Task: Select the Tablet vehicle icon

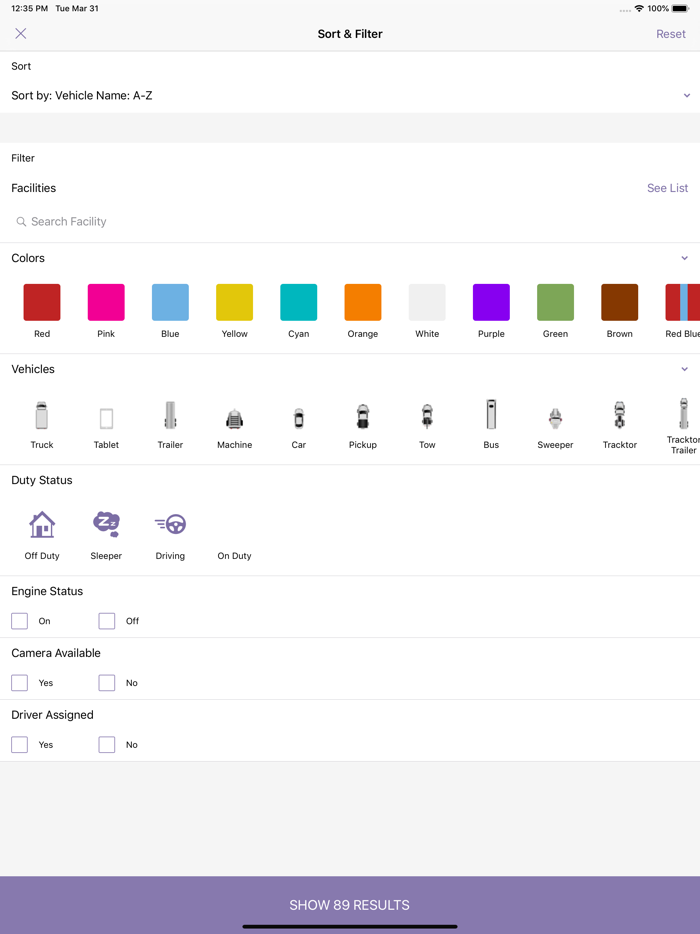Action: 106,418
